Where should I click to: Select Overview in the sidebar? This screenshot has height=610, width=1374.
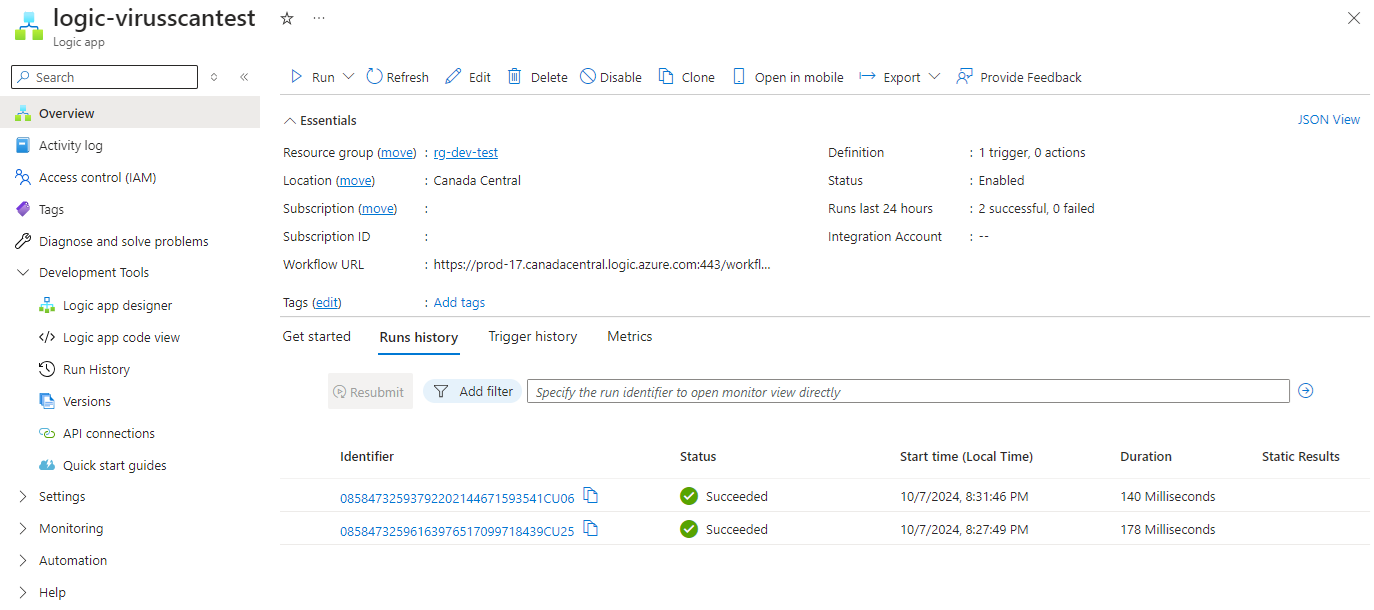130,113
